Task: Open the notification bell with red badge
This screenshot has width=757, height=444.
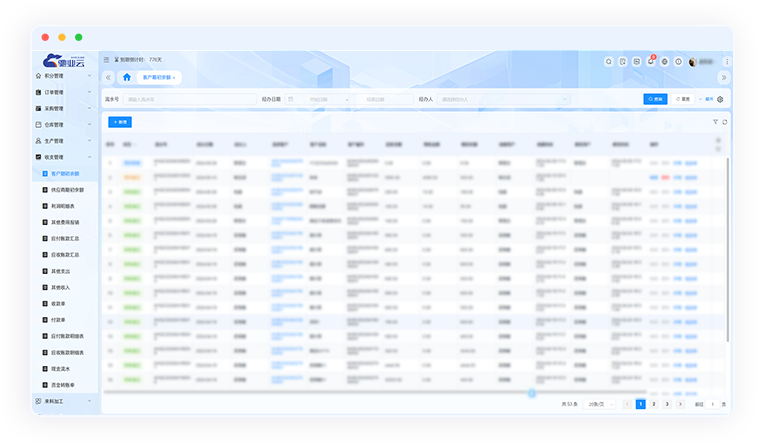Action: 650,61
